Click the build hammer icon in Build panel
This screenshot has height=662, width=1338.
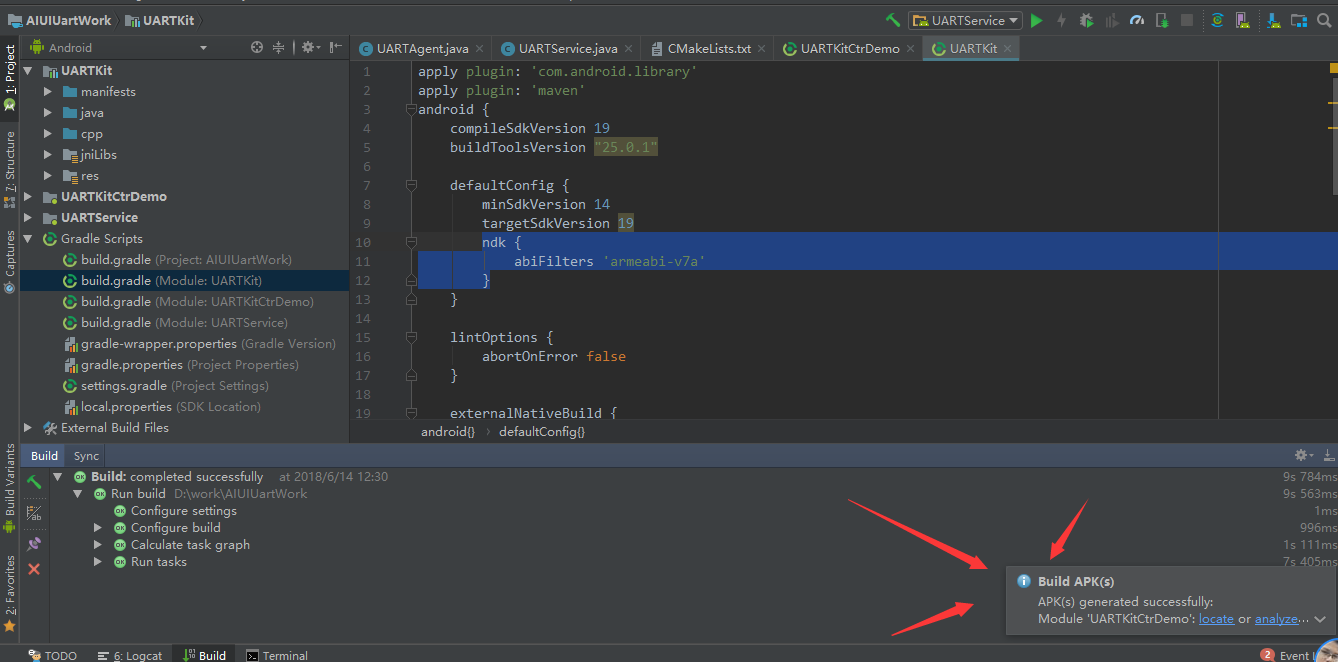(34, 482)
